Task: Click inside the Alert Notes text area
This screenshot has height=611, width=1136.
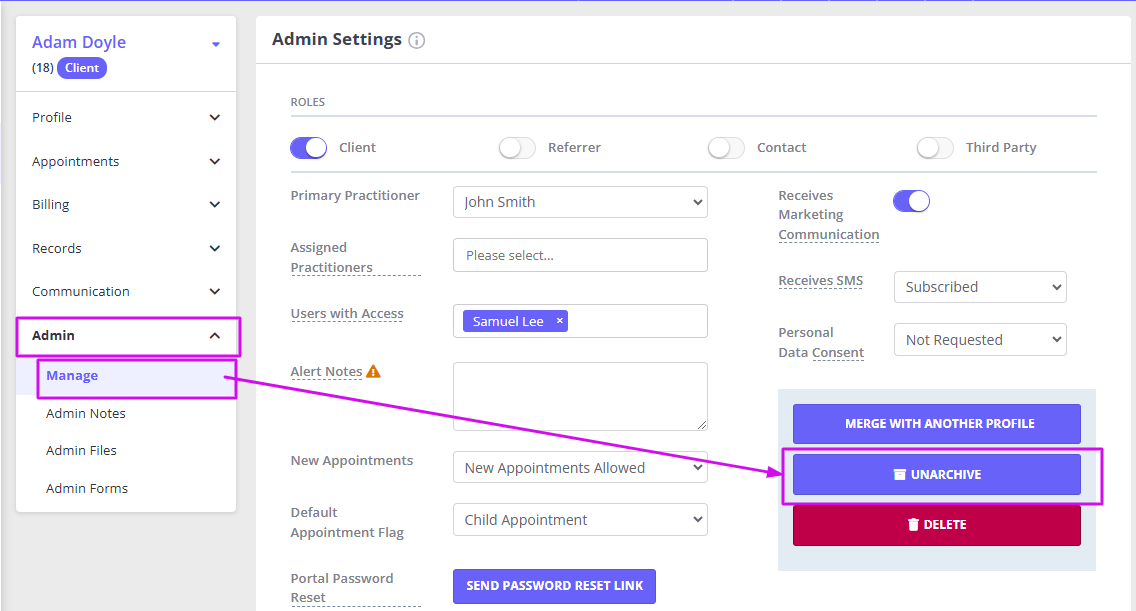Action: click(x=580, y=396)
